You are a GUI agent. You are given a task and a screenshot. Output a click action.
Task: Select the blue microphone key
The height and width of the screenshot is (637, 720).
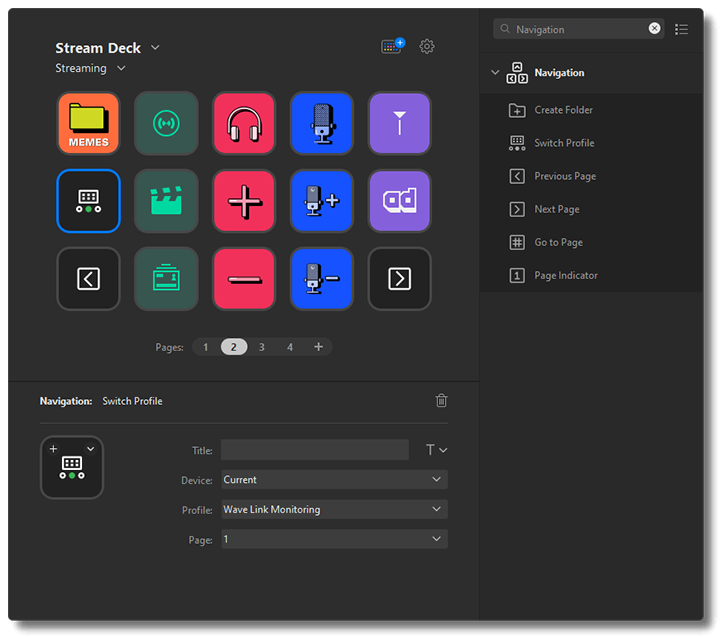[x=322, y=123]
